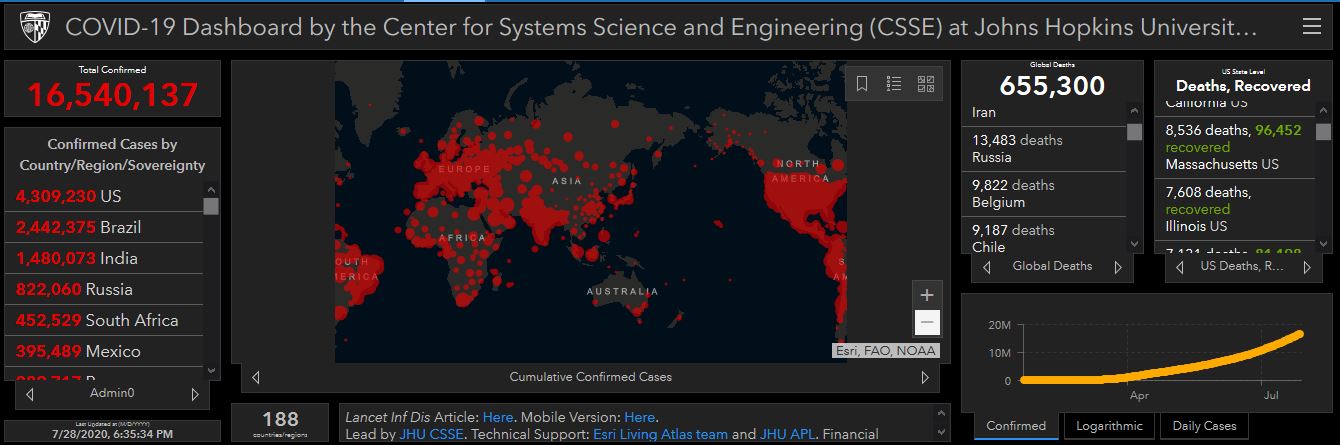Select Russia entry with 13,483 deaths
This screenshot has height=445, width=1340.
click(1045, 149)
